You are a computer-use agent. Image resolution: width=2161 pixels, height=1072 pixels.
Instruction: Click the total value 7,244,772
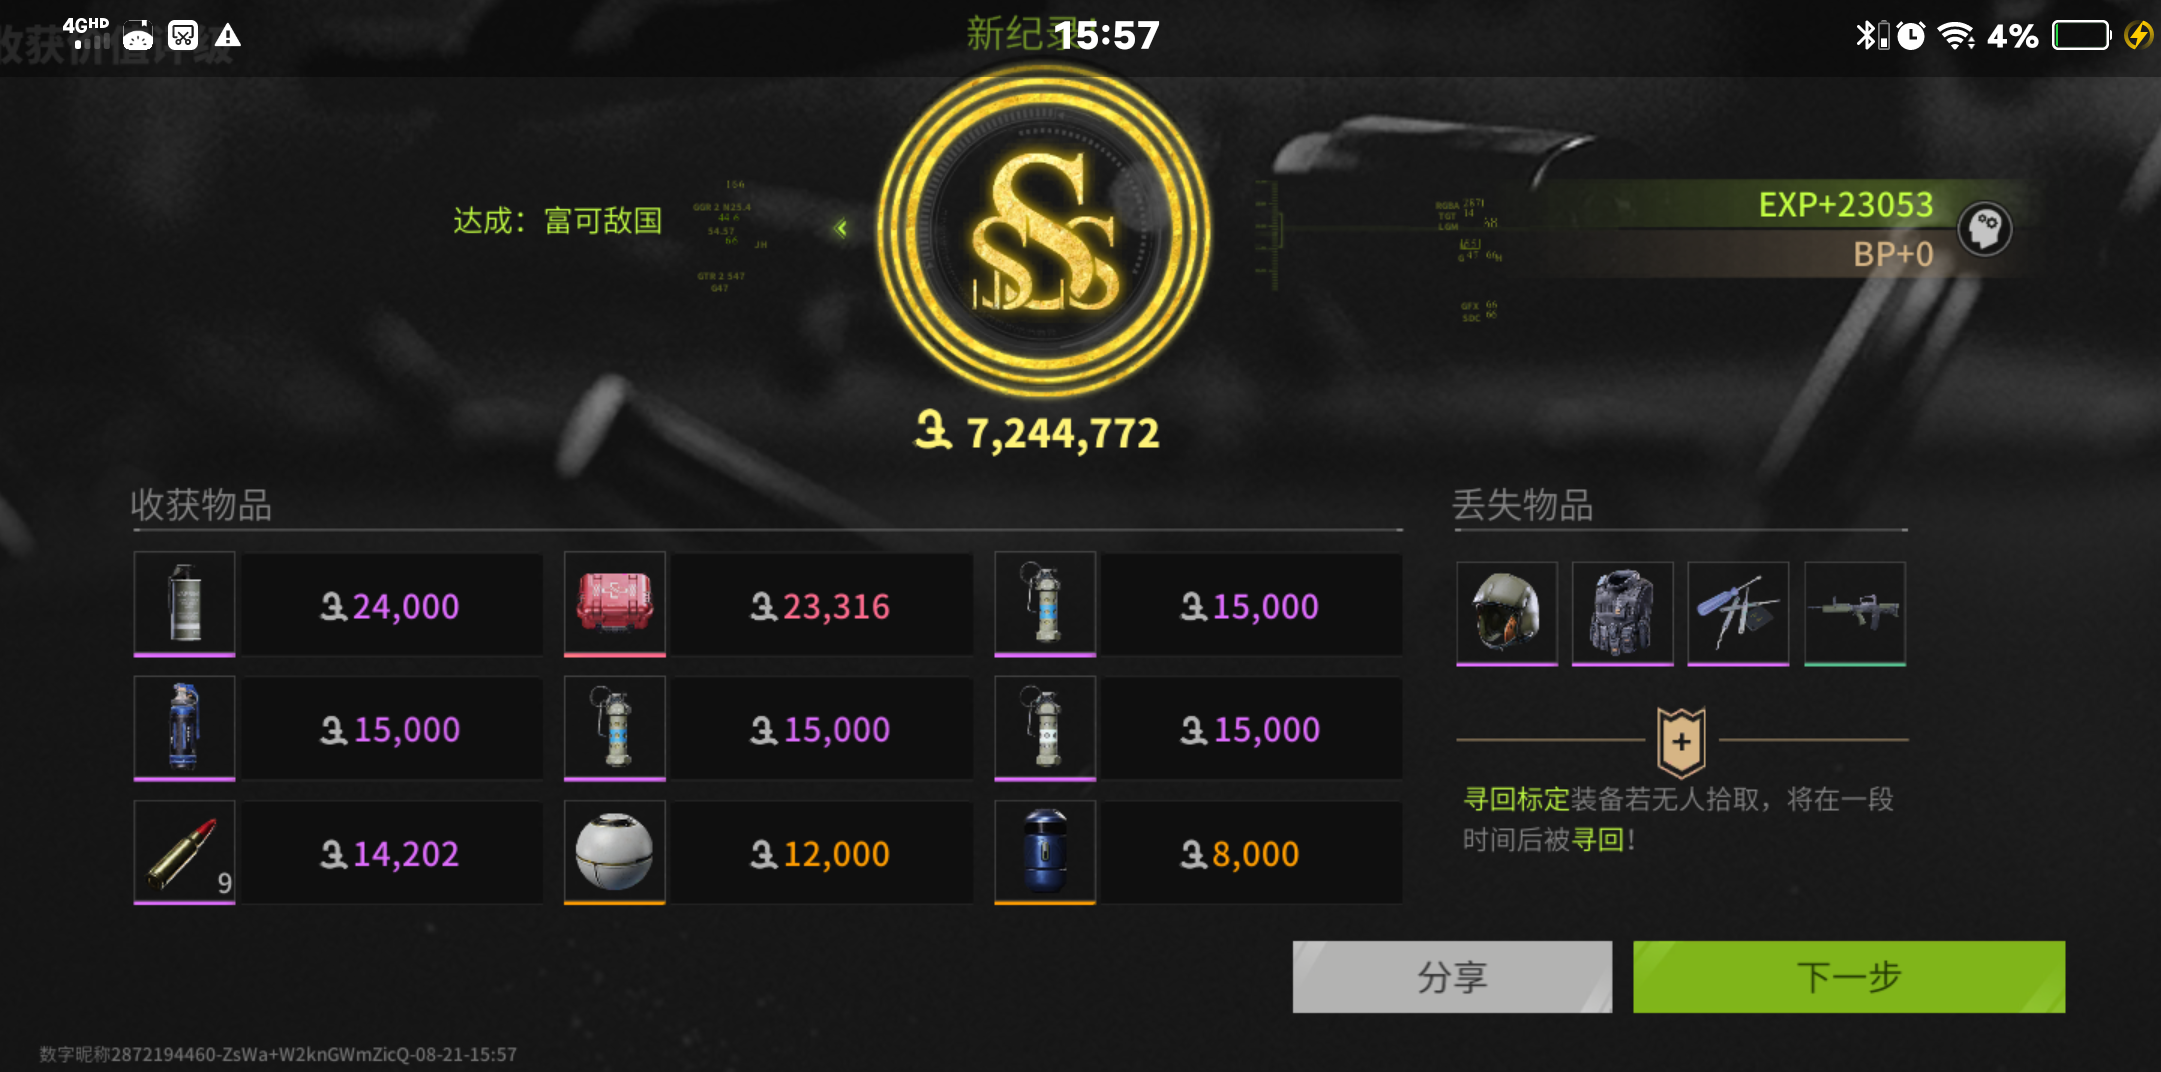pos(1037,432)
